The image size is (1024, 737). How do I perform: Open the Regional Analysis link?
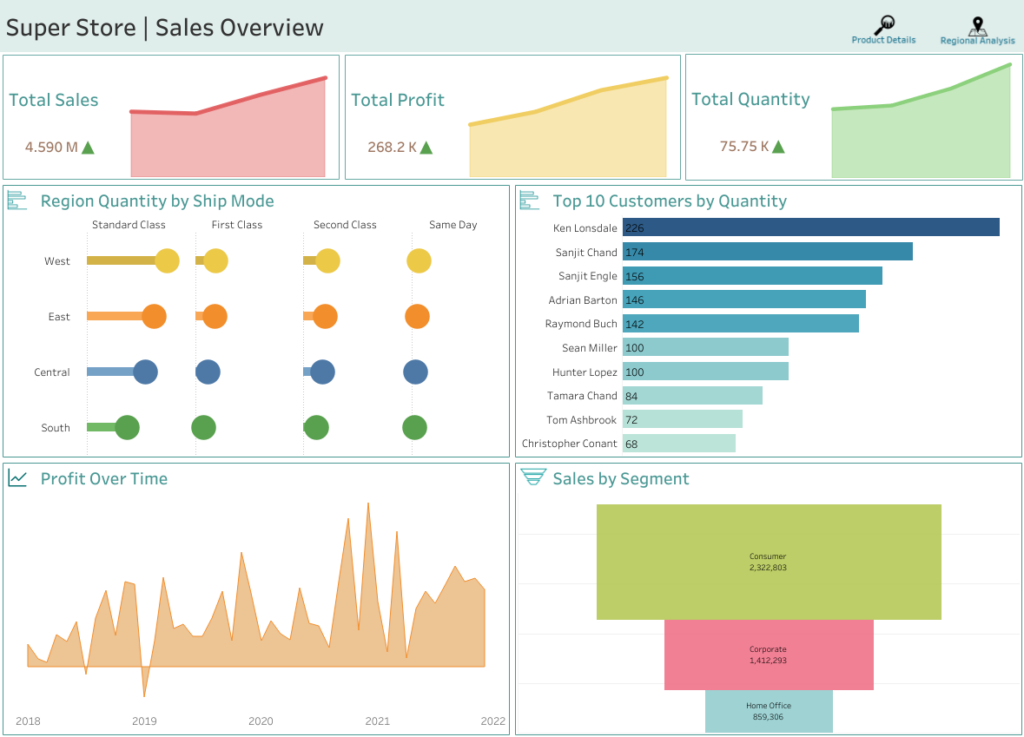click(977, 41)
